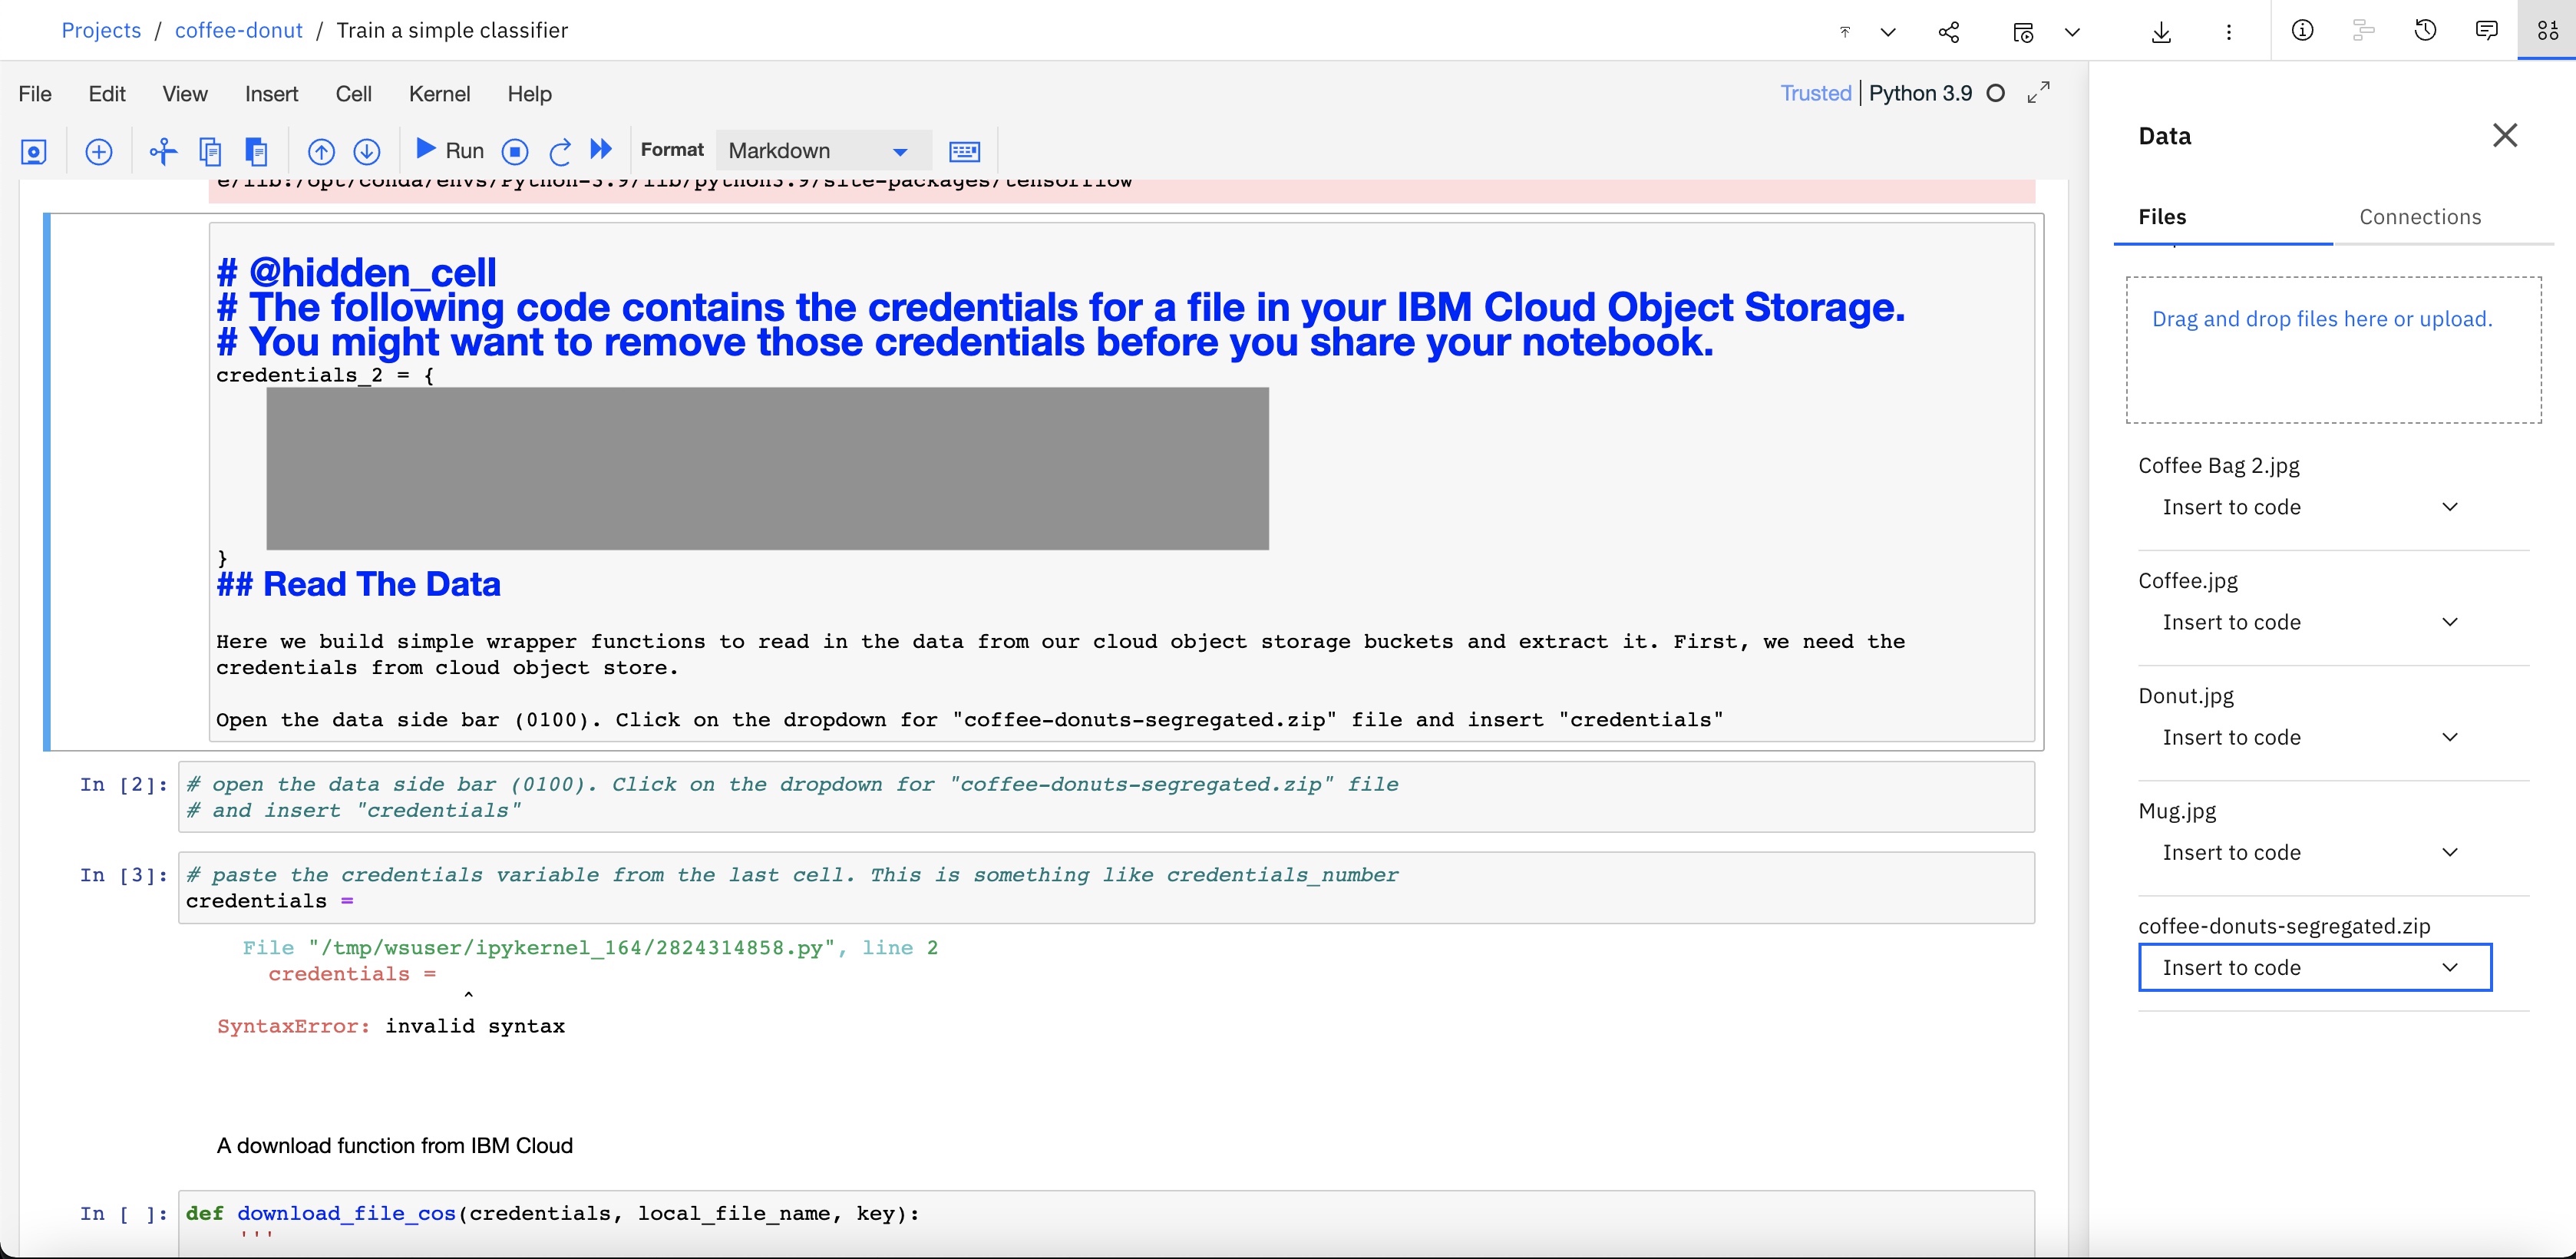This screenshot has width=2576, height=1259.
Task: Open the notebook info panel icon
Action: coord(2302,31)
